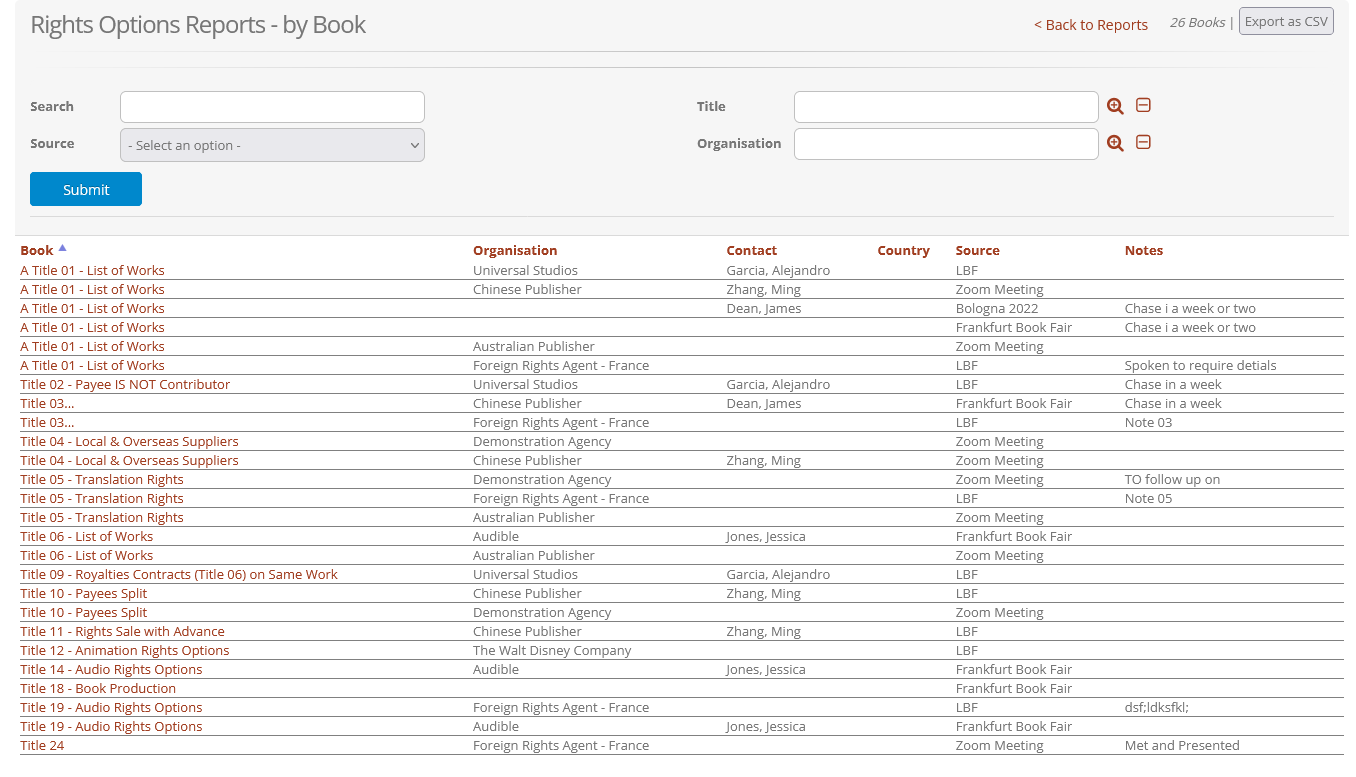Click the Submit button

pyautogui.click(x=86, y=189)
